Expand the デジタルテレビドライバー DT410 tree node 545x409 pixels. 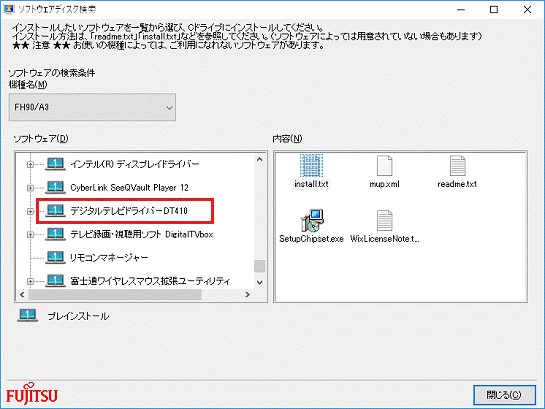30,211
